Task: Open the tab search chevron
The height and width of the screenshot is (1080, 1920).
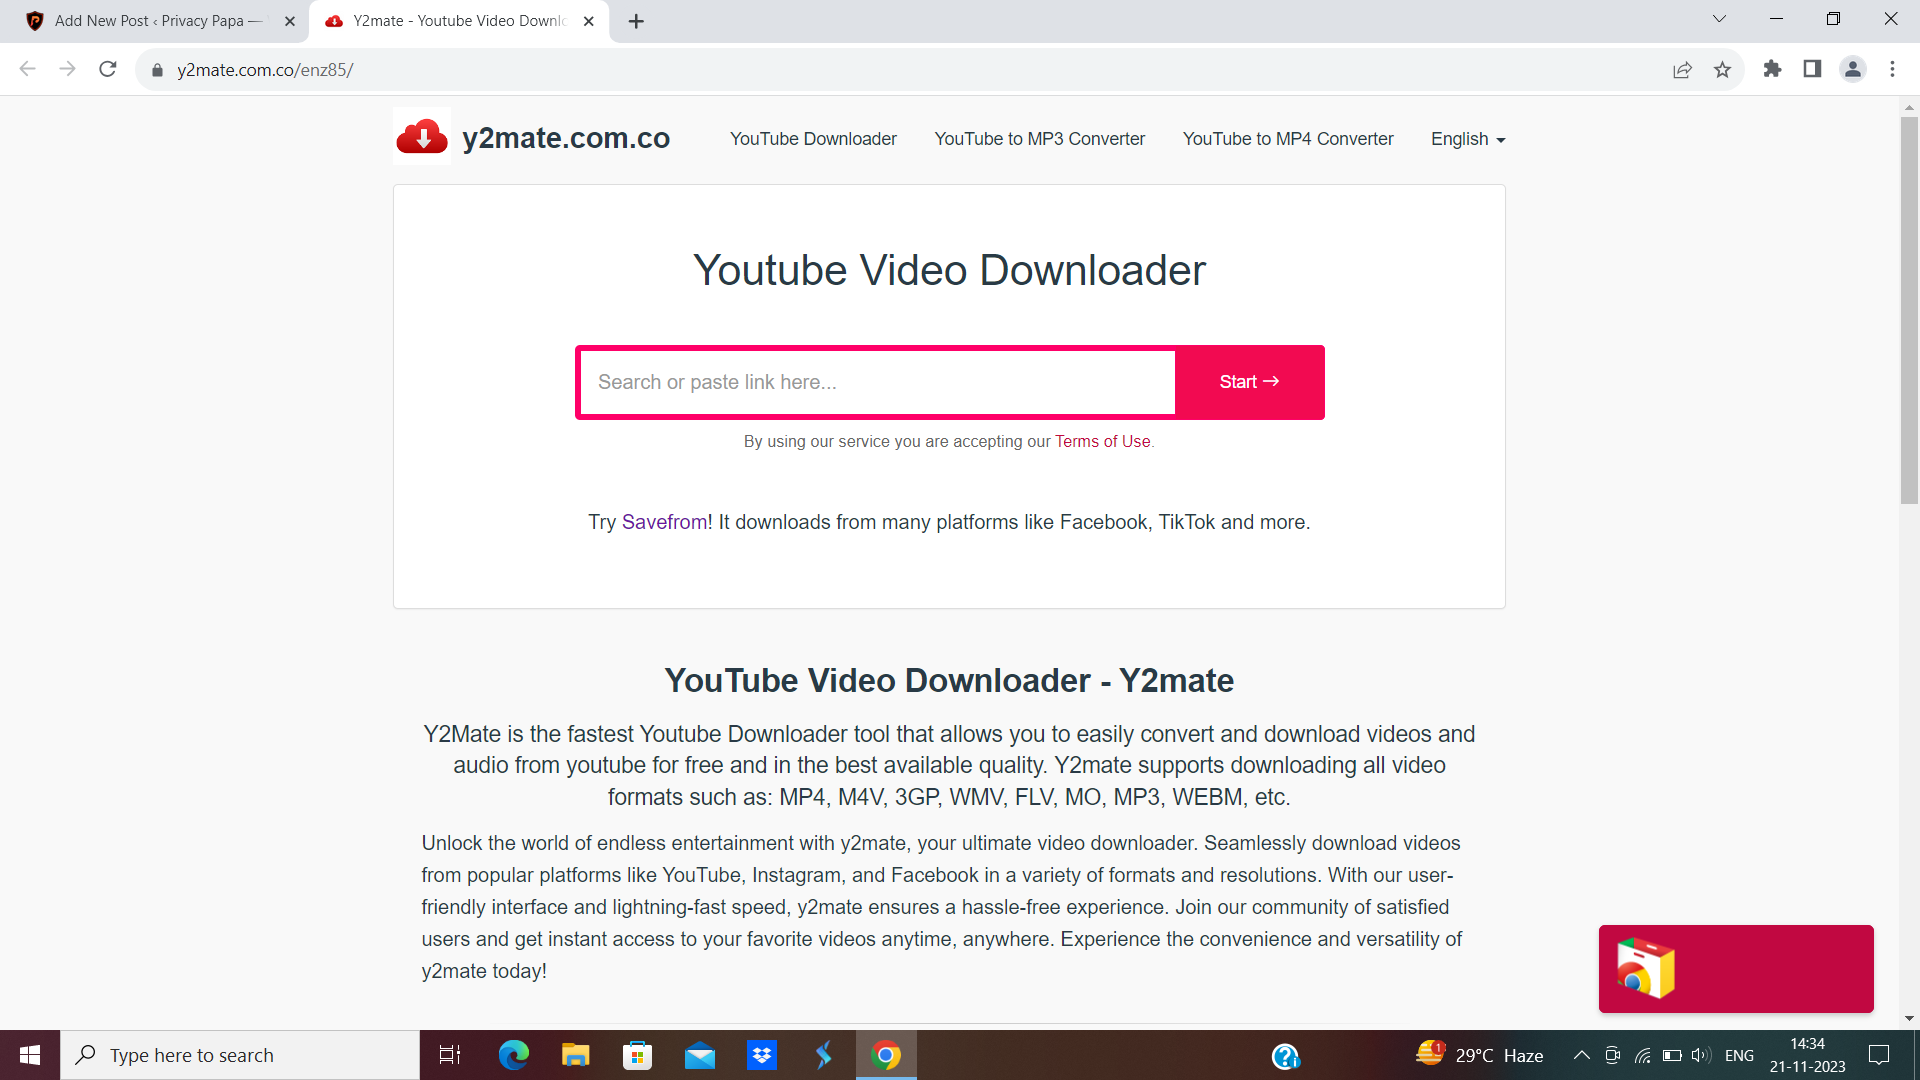Action: tap(1719, 19)
